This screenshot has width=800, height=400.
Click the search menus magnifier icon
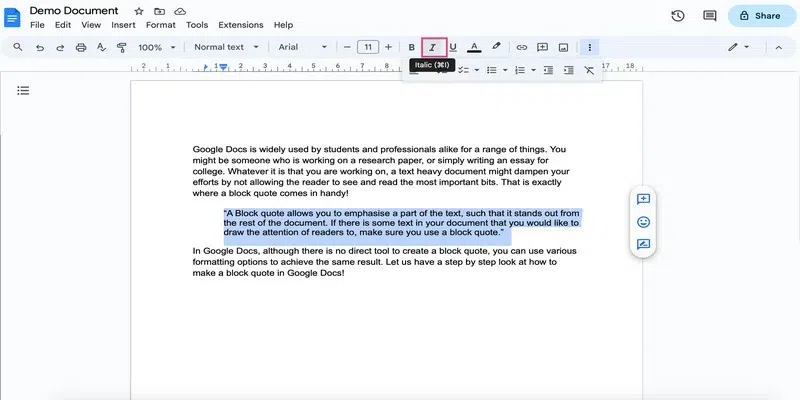pos(18,47)
